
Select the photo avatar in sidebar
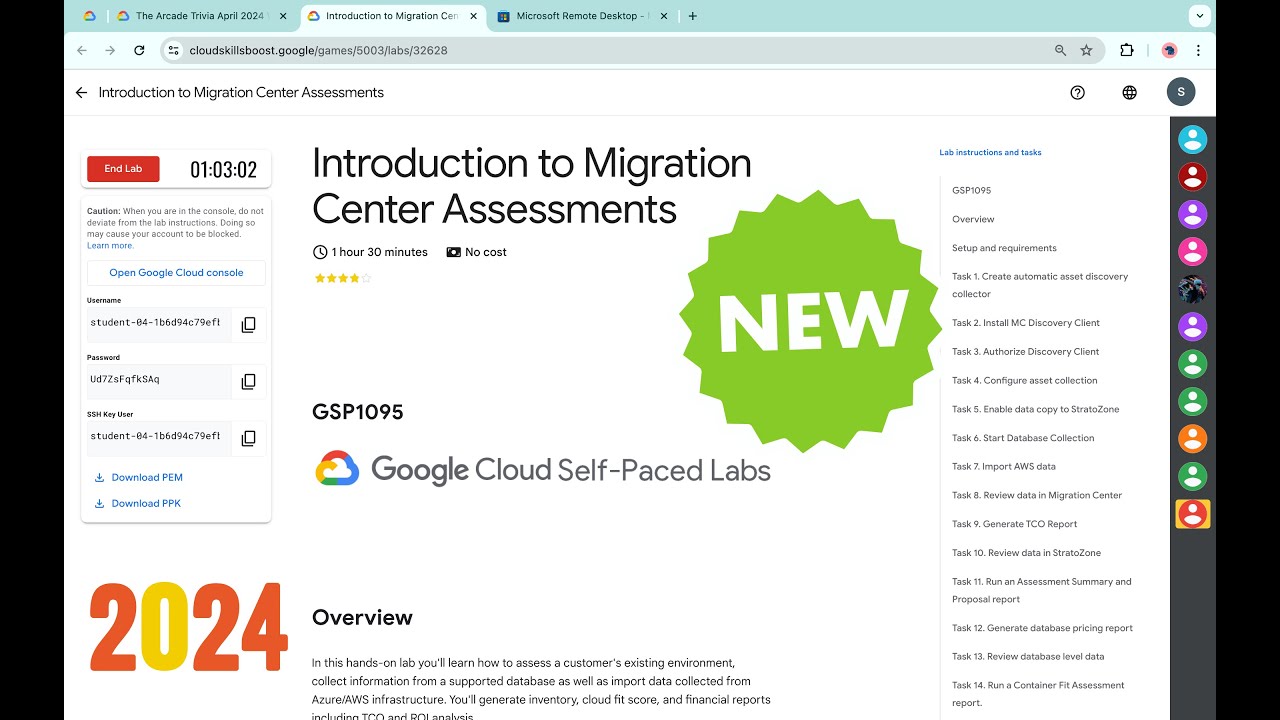(x=1192, y=289)
